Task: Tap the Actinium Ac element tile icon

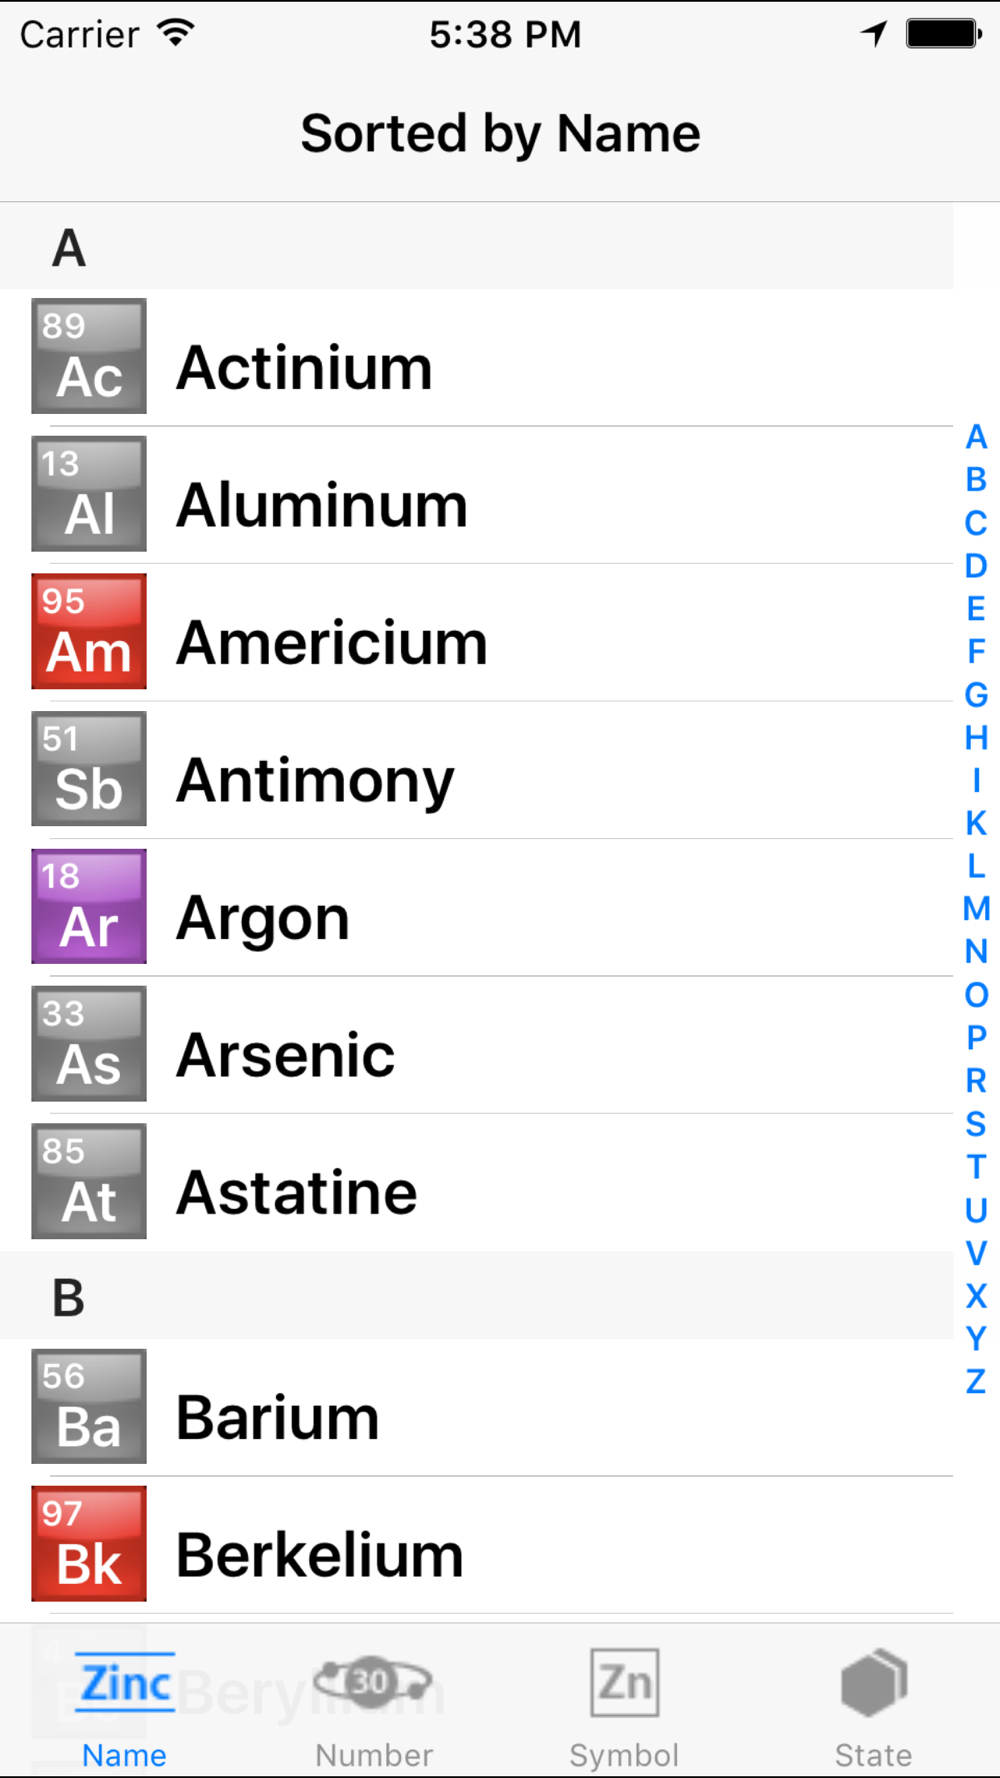Action: click(x=89, y=356)
